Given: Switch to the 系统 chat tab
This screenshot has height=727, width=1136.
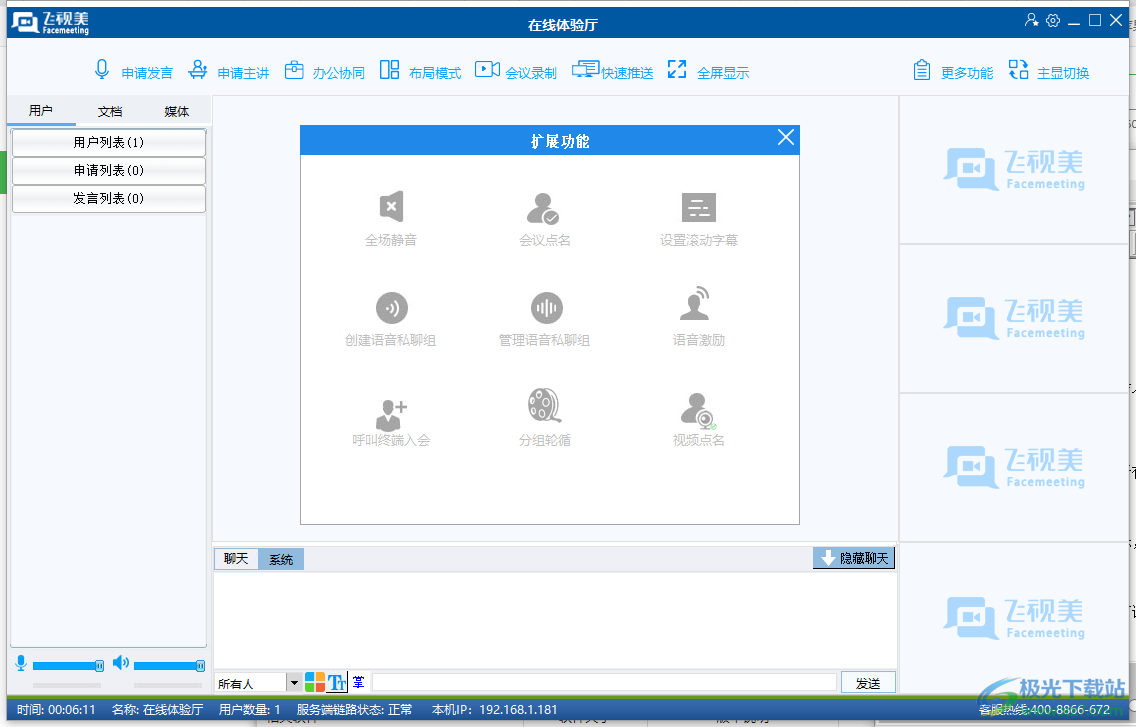Looking at the screenshot, I should coord(281,560).
